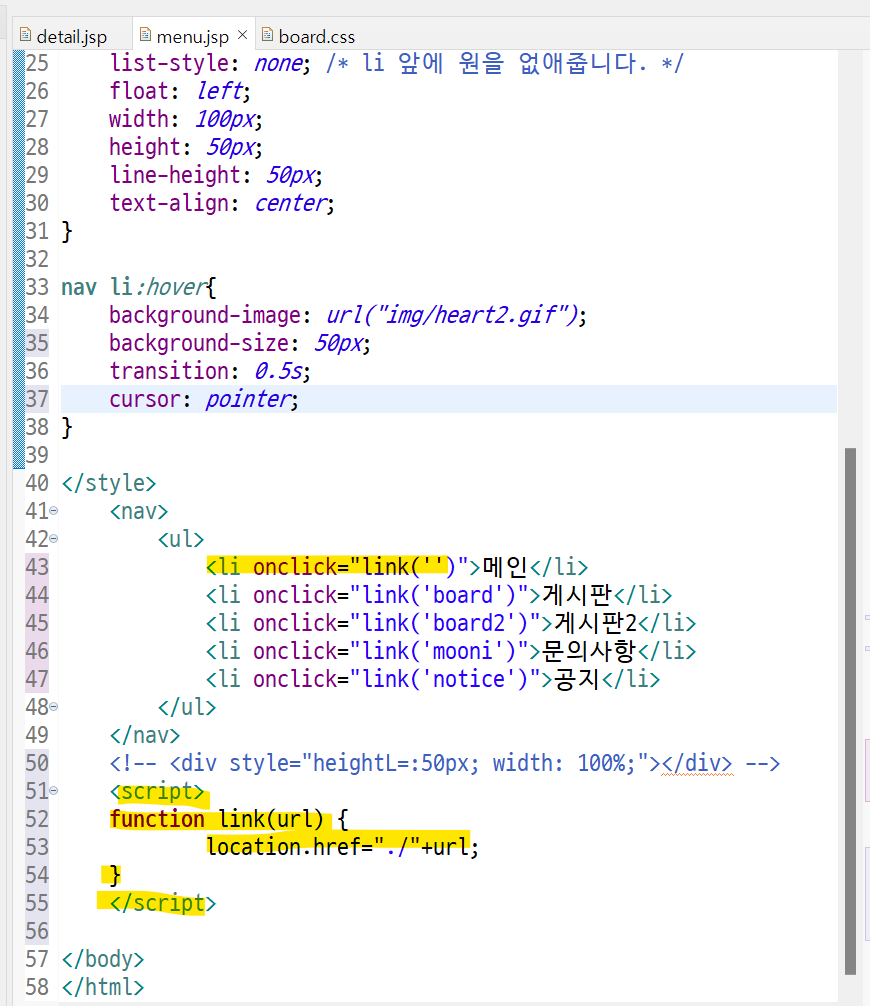
Task: Click the li line with link('board')
Action: click(439, 595)
